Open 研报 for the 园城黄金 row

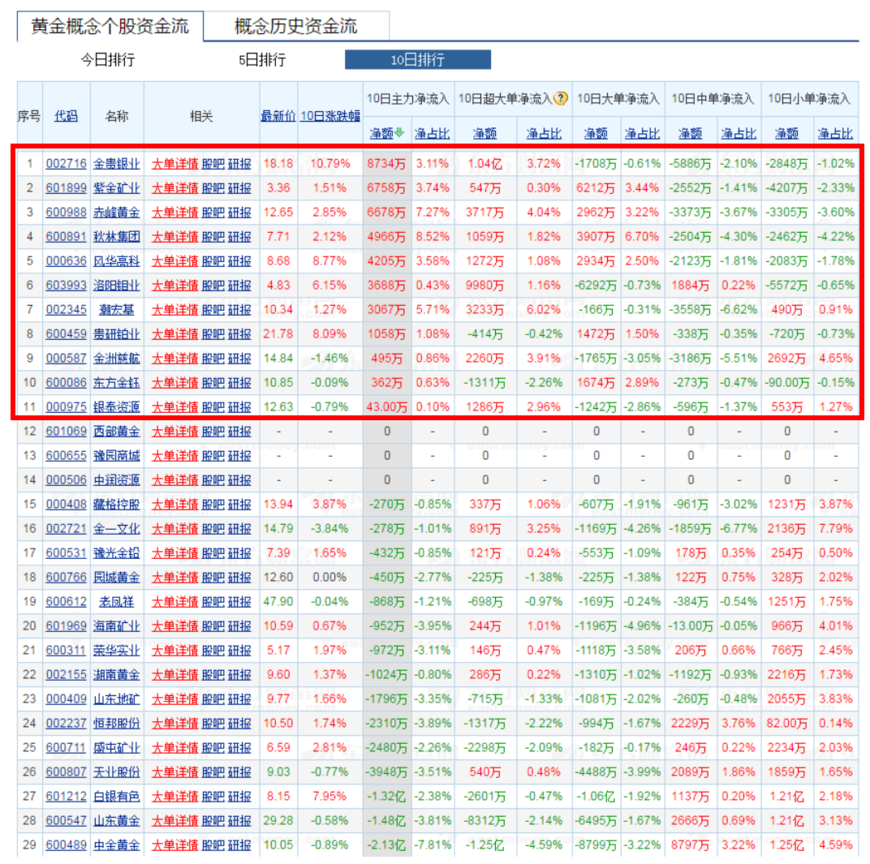(240, 578)
